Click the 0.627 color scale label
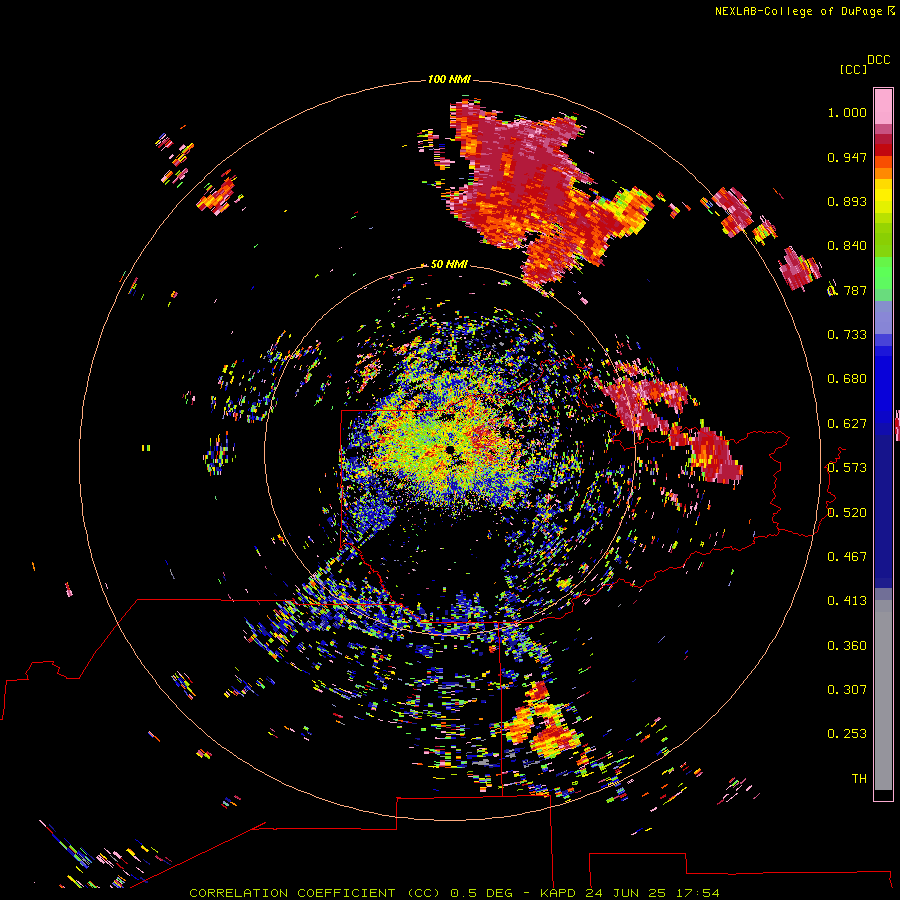This screenshot has height=900, width=900. 847,424
